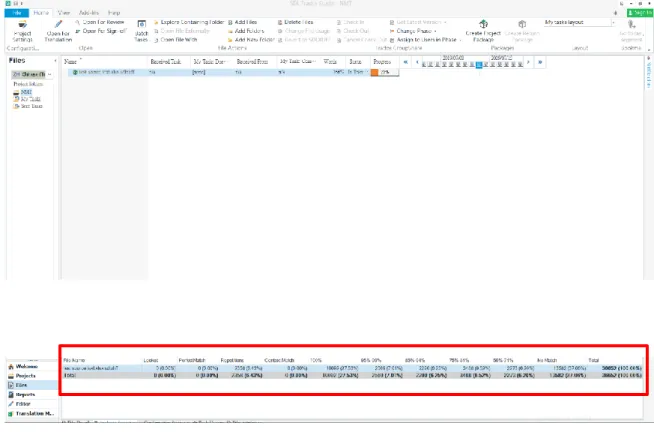The width and height of the screenshot is (654, 432).
Task: Click the Create Project Package icon
Action: 483,24
